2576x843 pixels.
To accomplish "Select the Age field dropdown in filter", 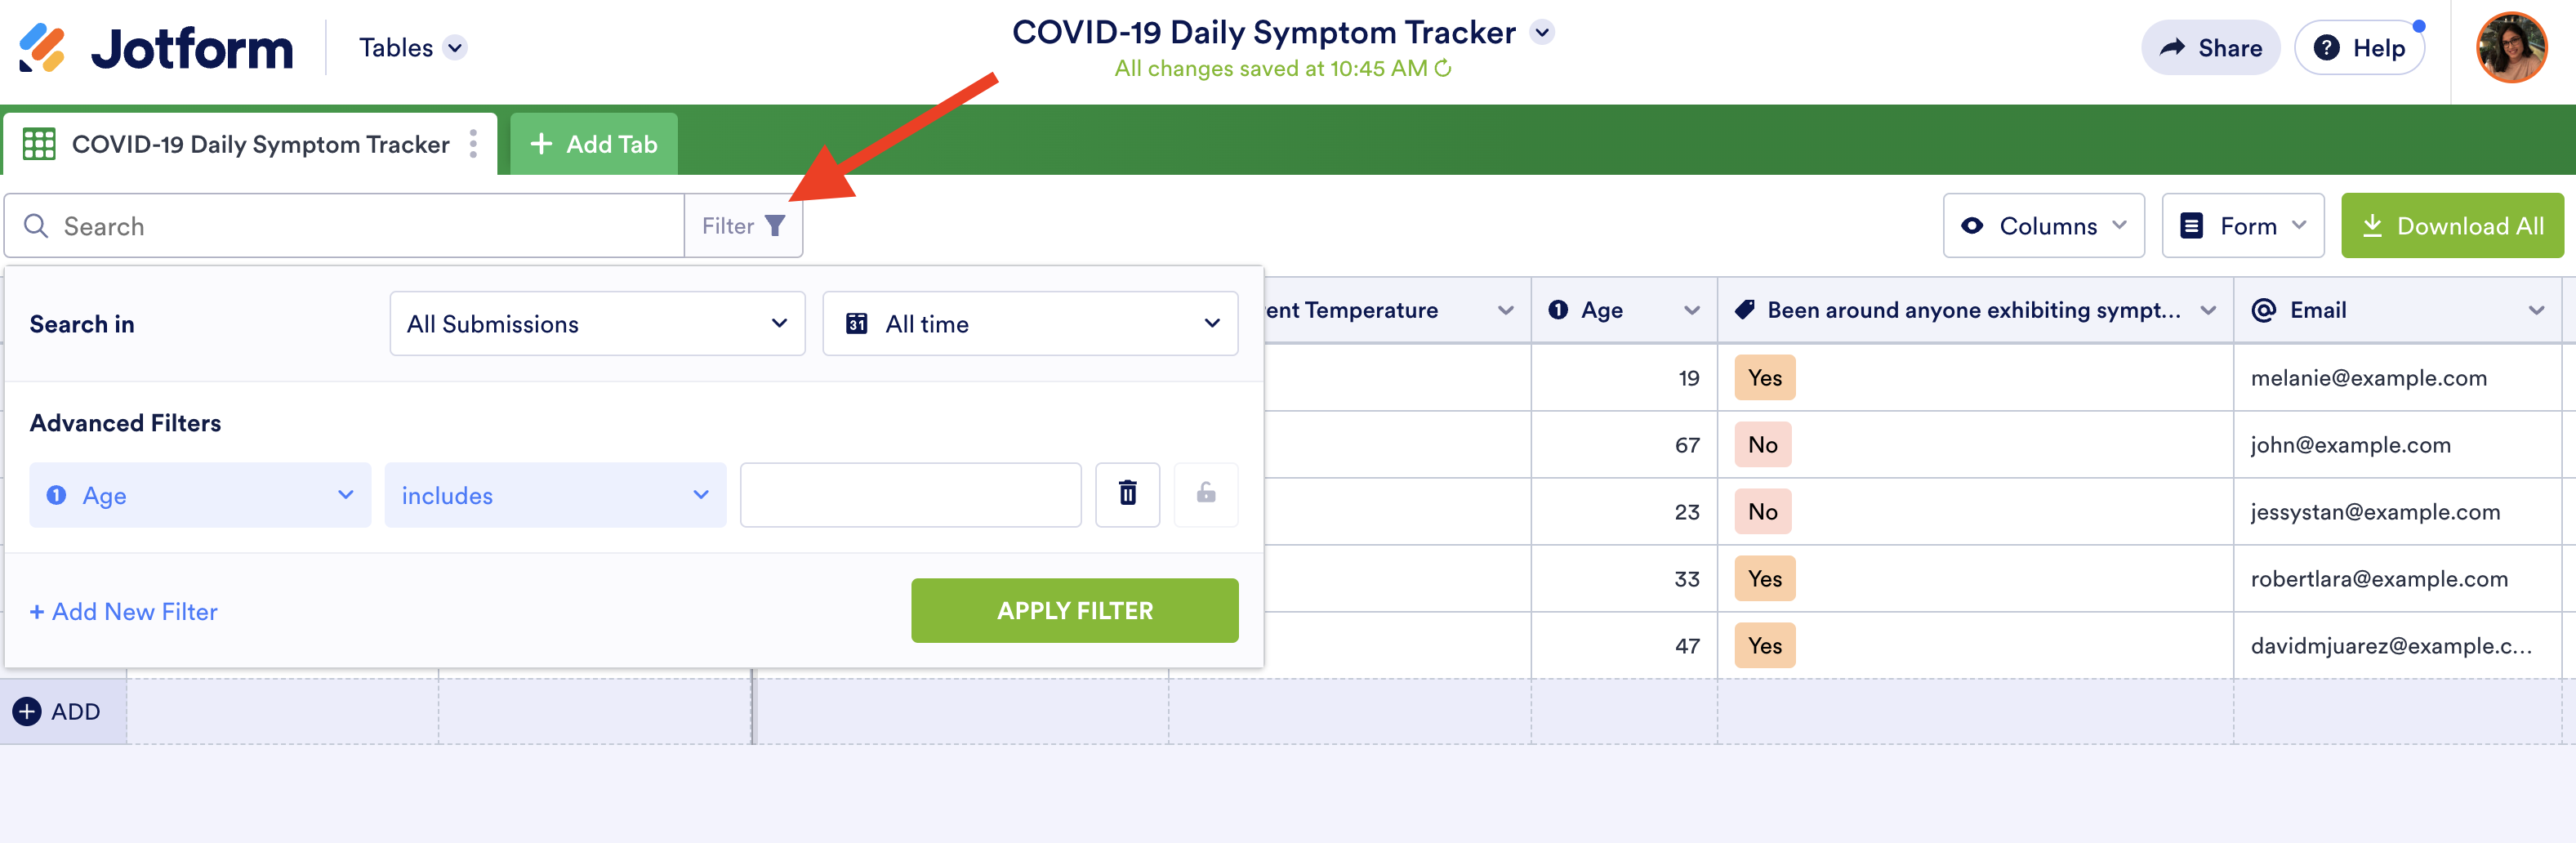I will (x=200, y=495).
